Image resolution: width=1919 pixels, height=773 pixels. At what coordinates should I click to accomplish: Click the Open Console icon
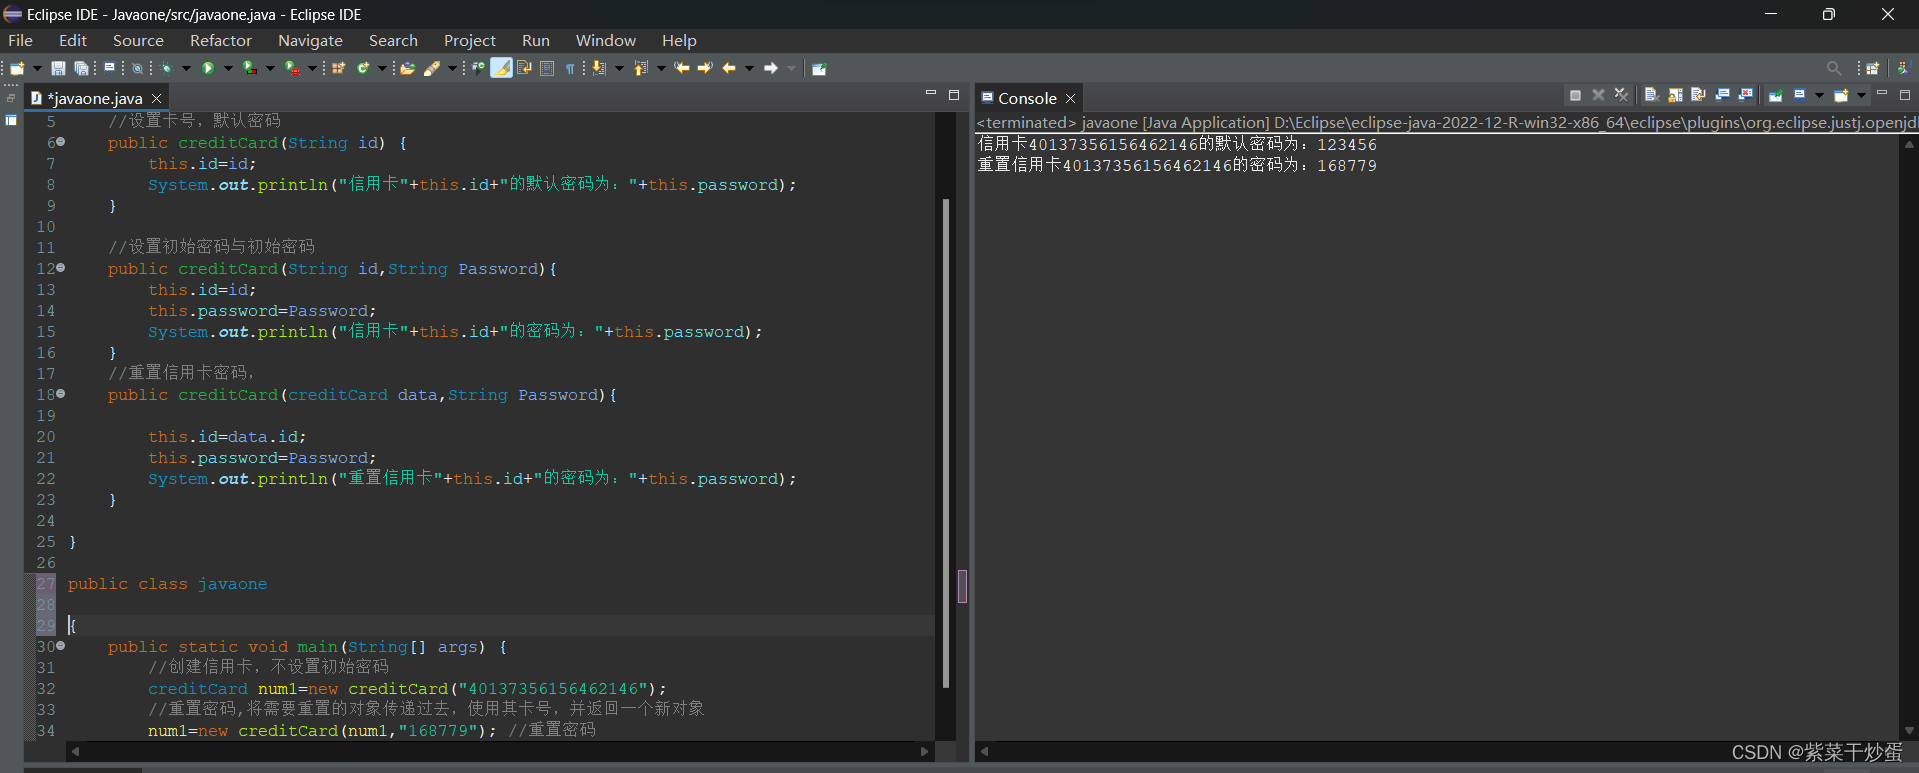point(1841,96)
